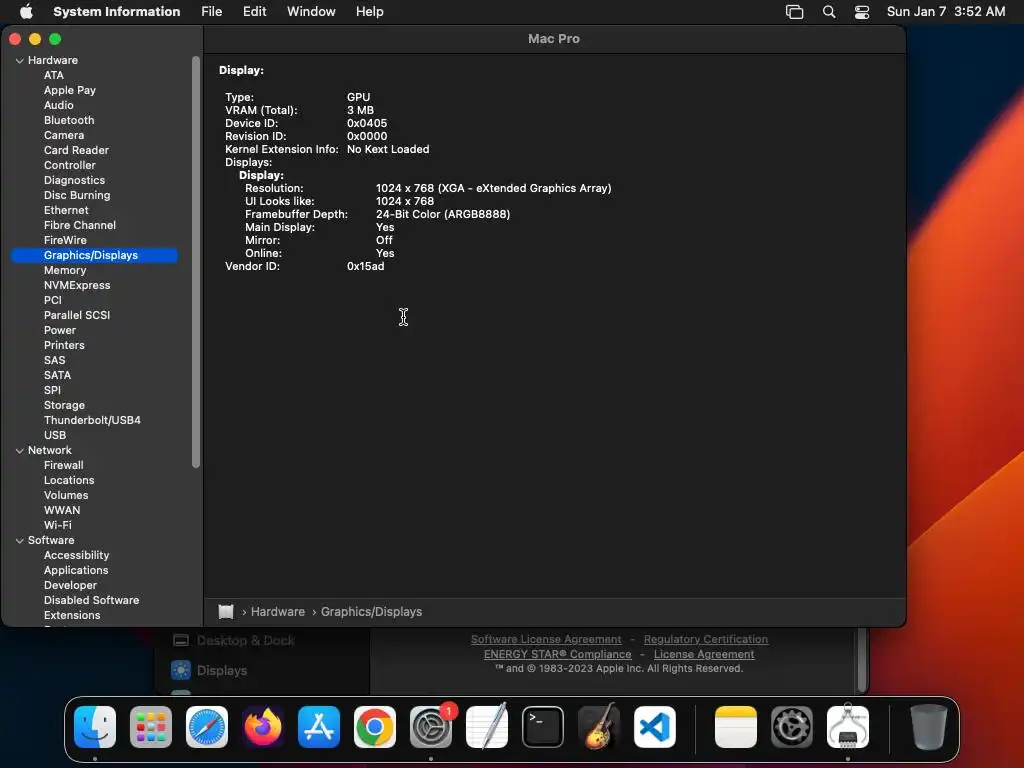Open the Edit menu
Image resolution: width=1024 pixels, height=768 pixels.
pyautogui.click(x=254, y=11)
